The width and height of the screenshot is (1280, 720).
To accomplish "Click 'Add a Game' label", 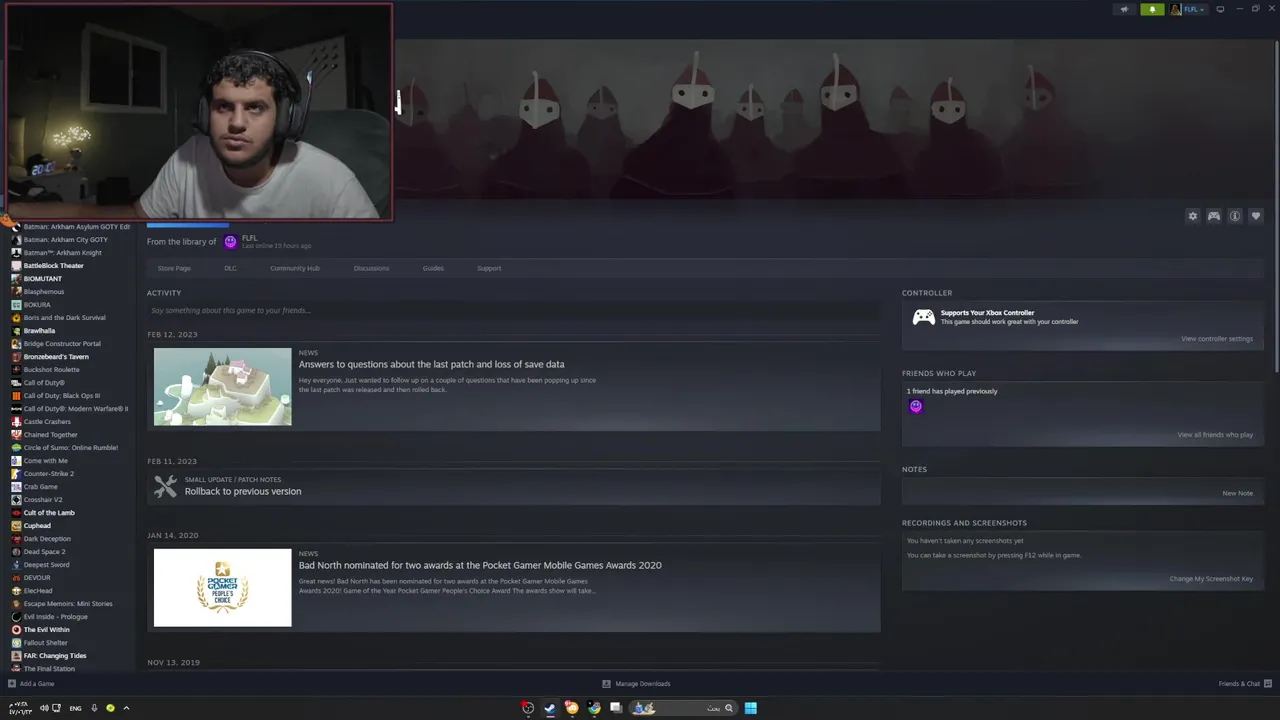I will tap(37, 684).
